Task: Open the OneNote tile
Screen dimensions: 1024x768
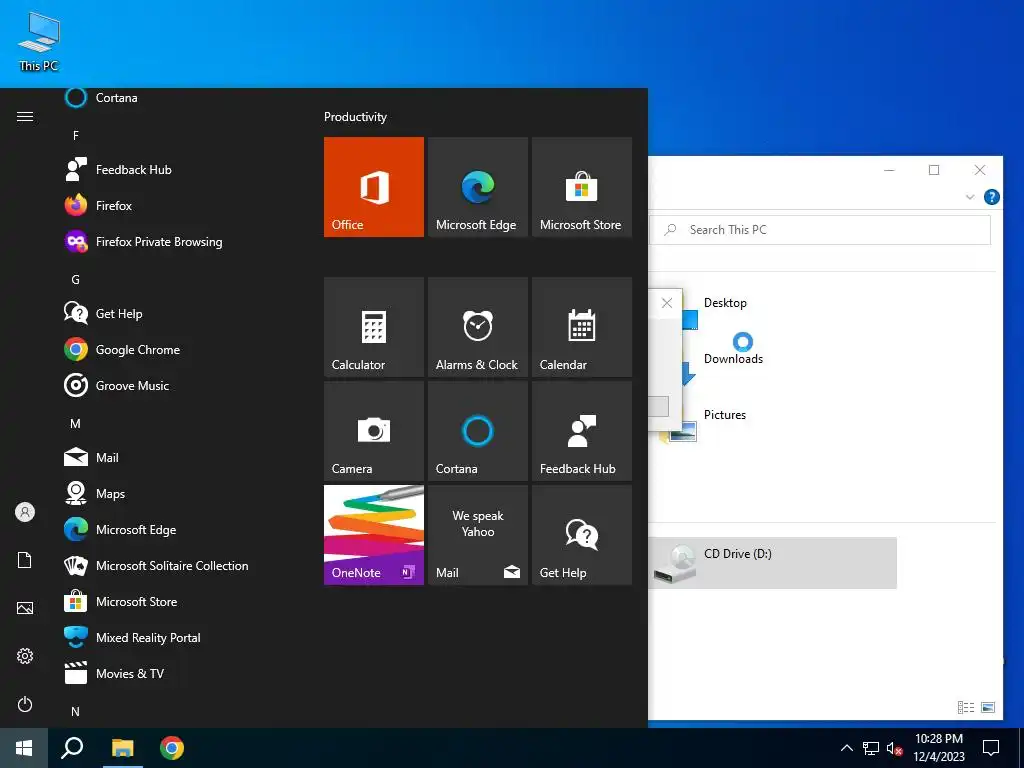Action: coord(374,535)
